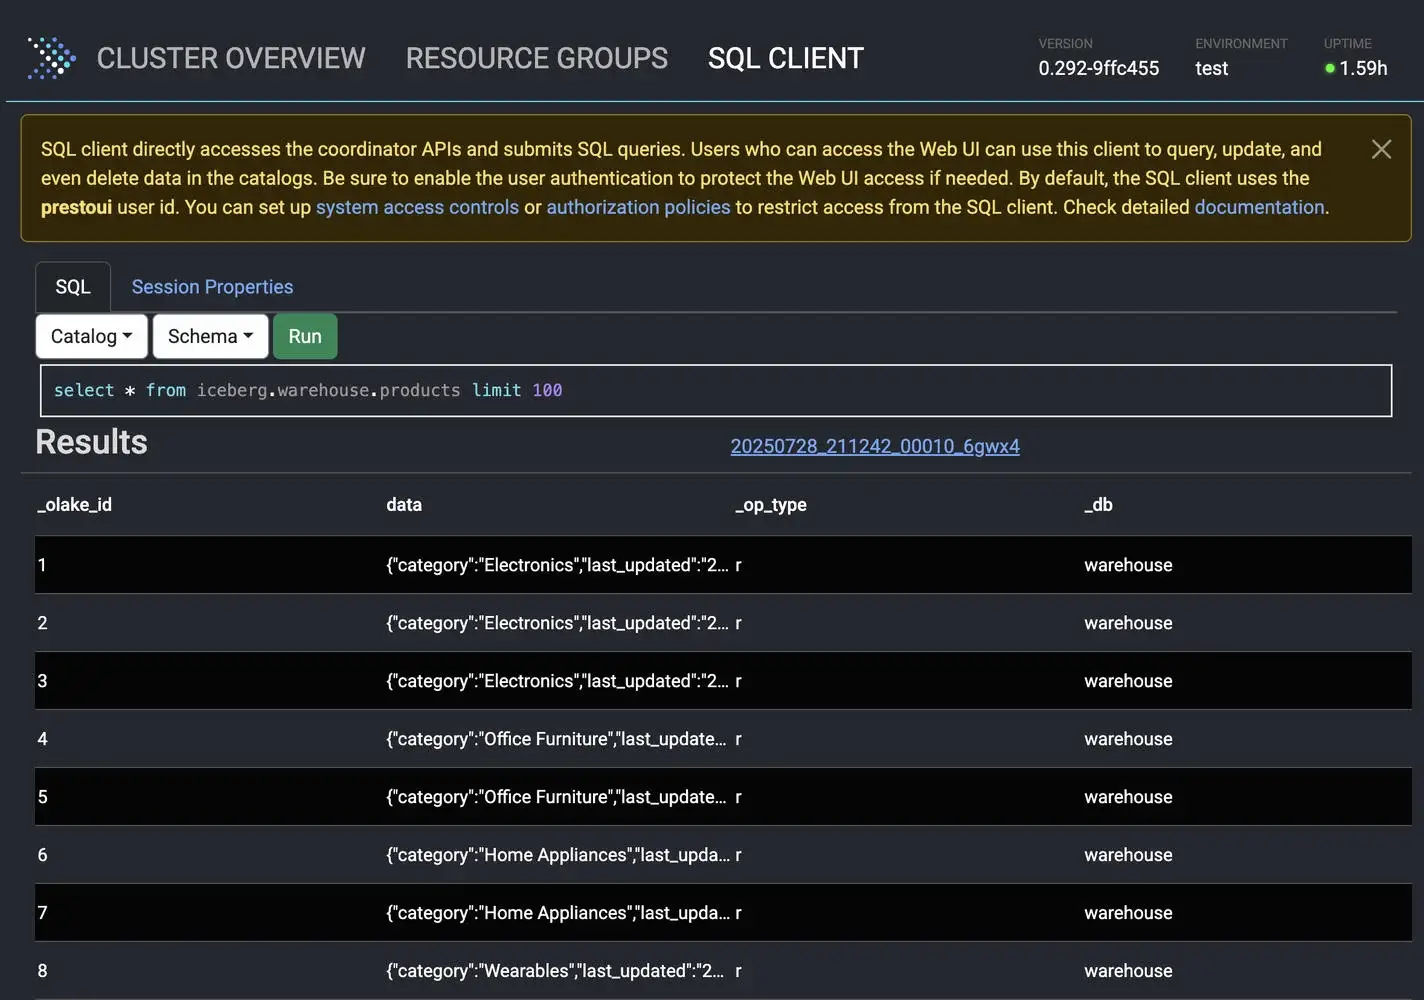Click the _olake_id column header
The width and height of the screenshot is (1424, 1000).
pyautogui.click(x=75, y=505)
